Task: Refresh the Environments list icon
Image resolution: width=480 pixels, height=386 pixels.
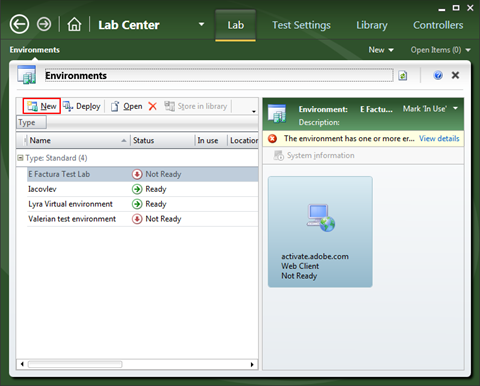Action: (x=403, y=76)
